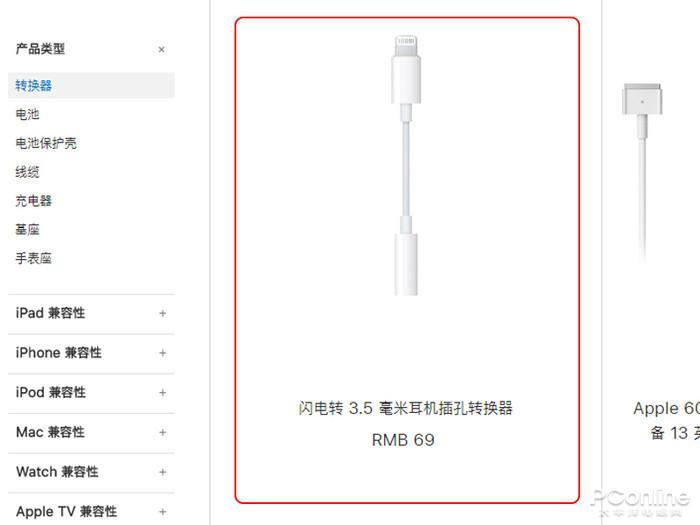Open the Lightning to 3.5mm adapter image
700x525 pixels.
406,166
